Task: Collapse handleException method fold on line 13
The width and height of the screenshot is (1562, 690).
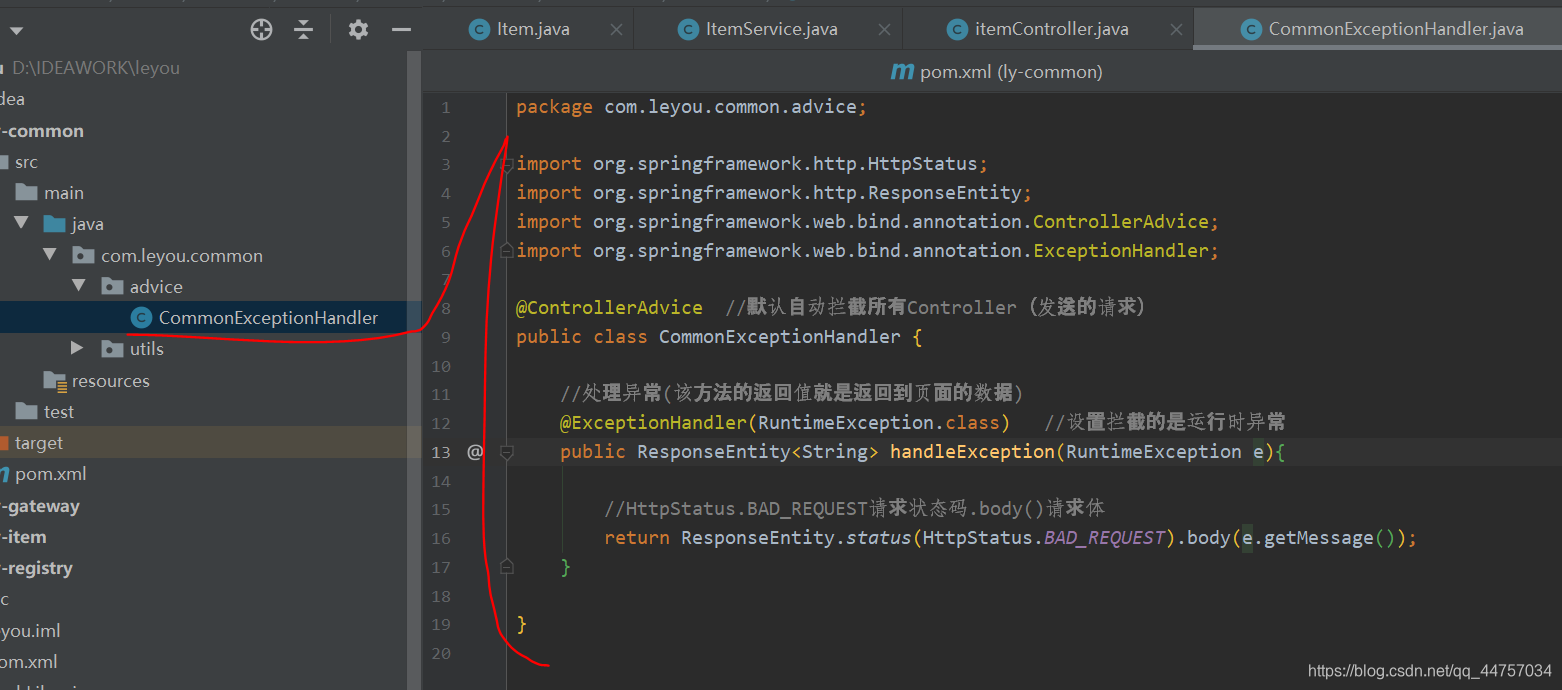Action: pos(506,453)
